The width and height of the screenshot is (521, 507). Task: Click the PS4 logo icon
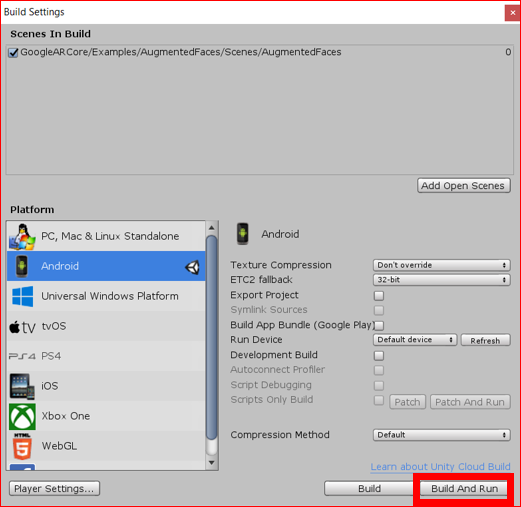click(22, 356)
